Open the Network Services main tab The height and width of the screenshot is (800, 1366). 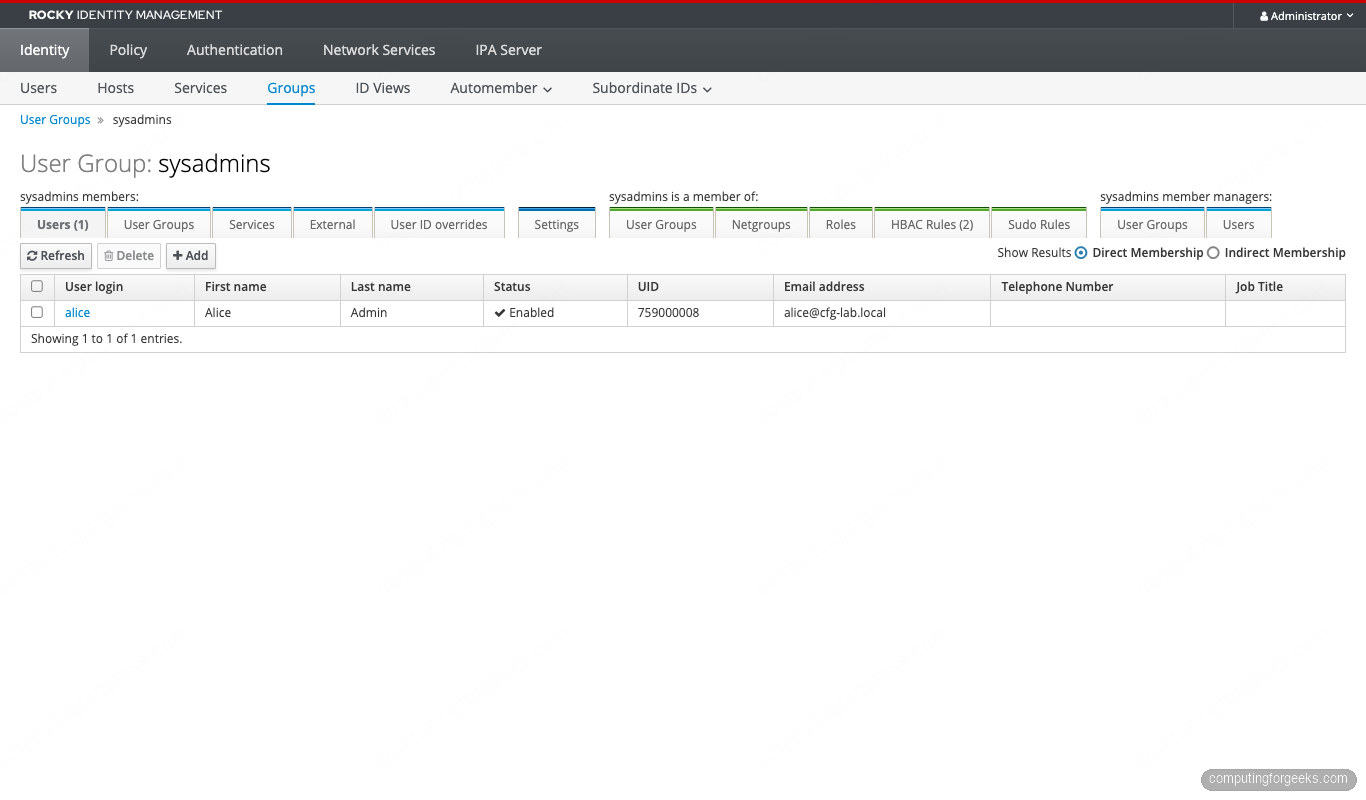379,50
